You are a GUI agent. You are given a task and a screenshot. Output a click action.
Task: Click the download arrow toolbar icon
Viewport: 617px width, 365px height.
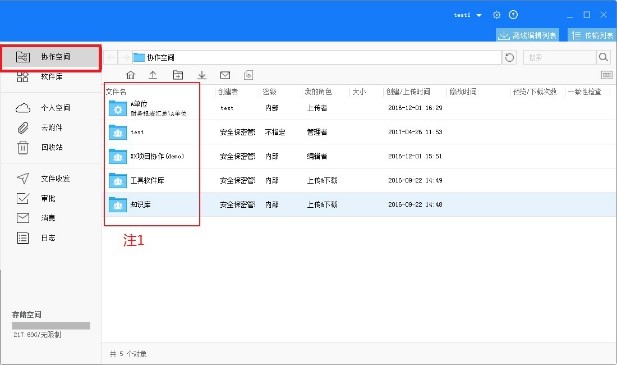tap(202, 75)
